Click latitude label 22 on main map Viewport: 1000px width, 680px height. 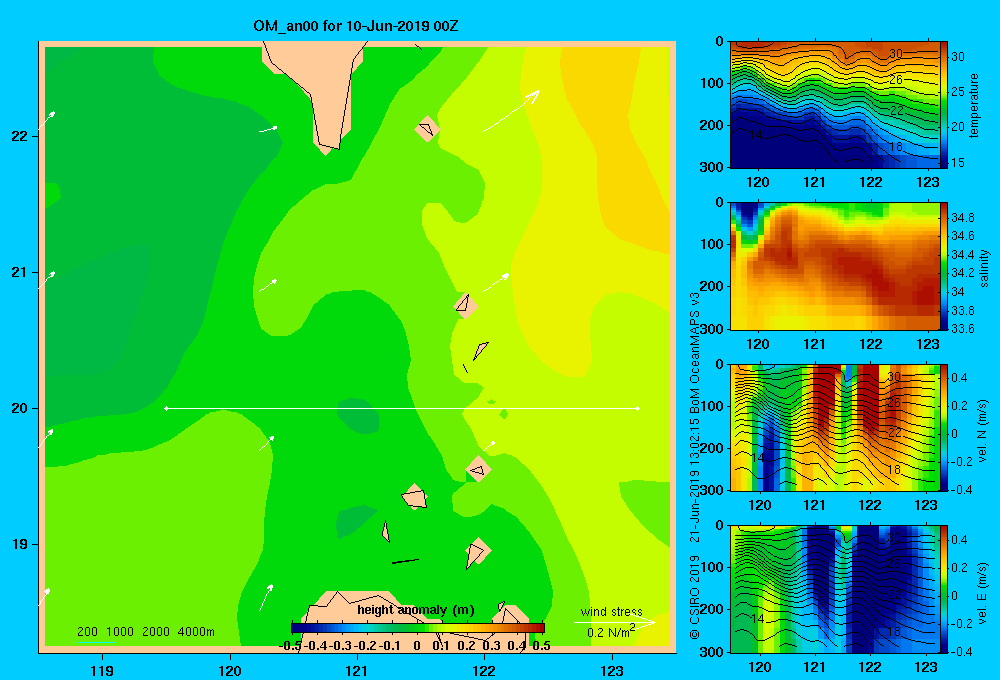(20, 136)
